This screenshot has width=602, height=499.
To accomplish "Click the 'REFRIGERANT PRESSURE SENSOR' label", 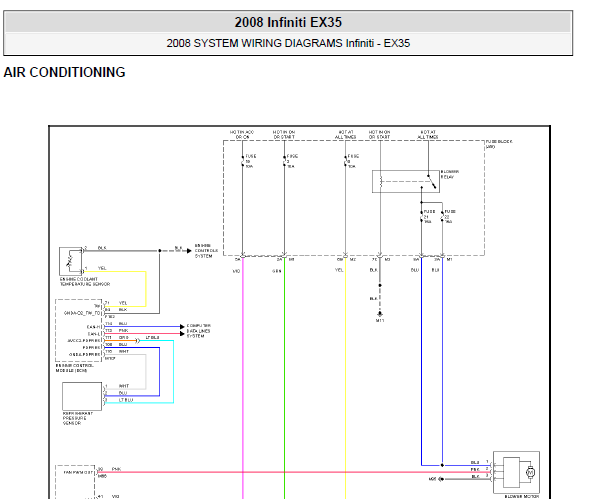I will pyautogui.click(x=78, y=418).
